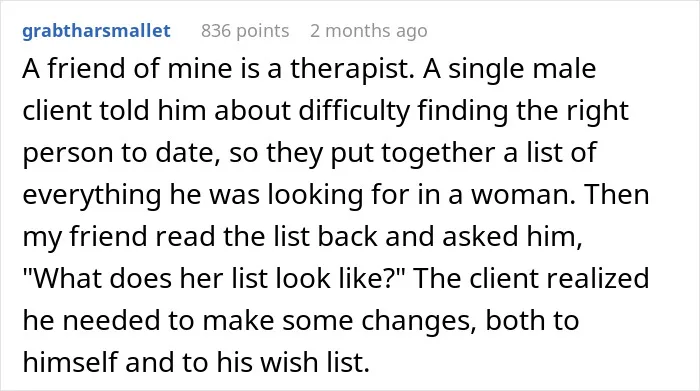Image resolution: width=700 pixels, height=391 pixels.
Task: Open the grabtharsmallet user profile link
Action: tap(96, 31)
